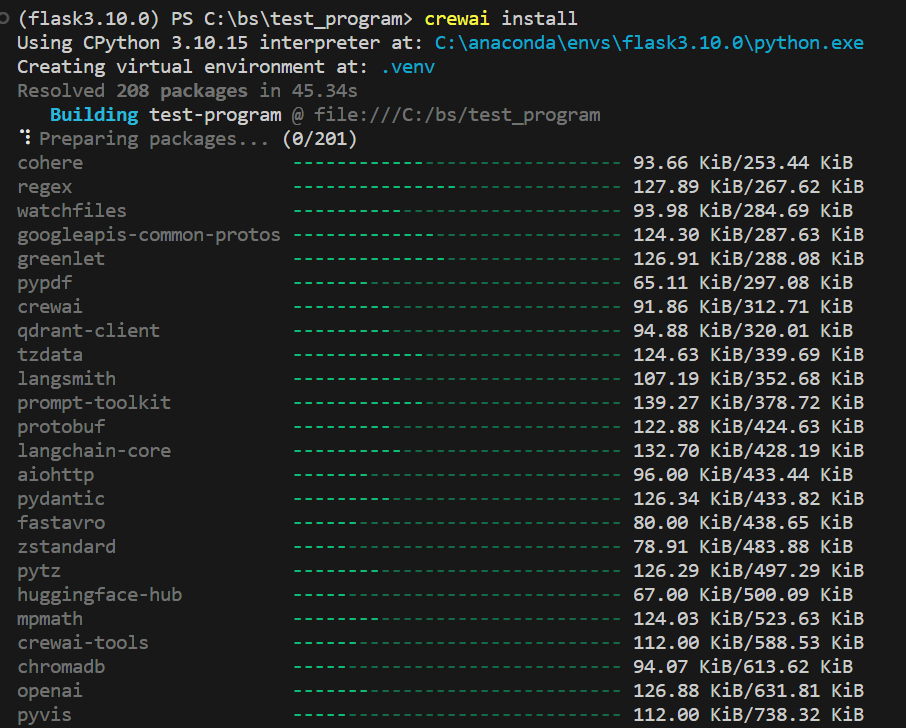Click the 'cohere' package name
This screenshot has width=906, height=728.
pos(50,163)
